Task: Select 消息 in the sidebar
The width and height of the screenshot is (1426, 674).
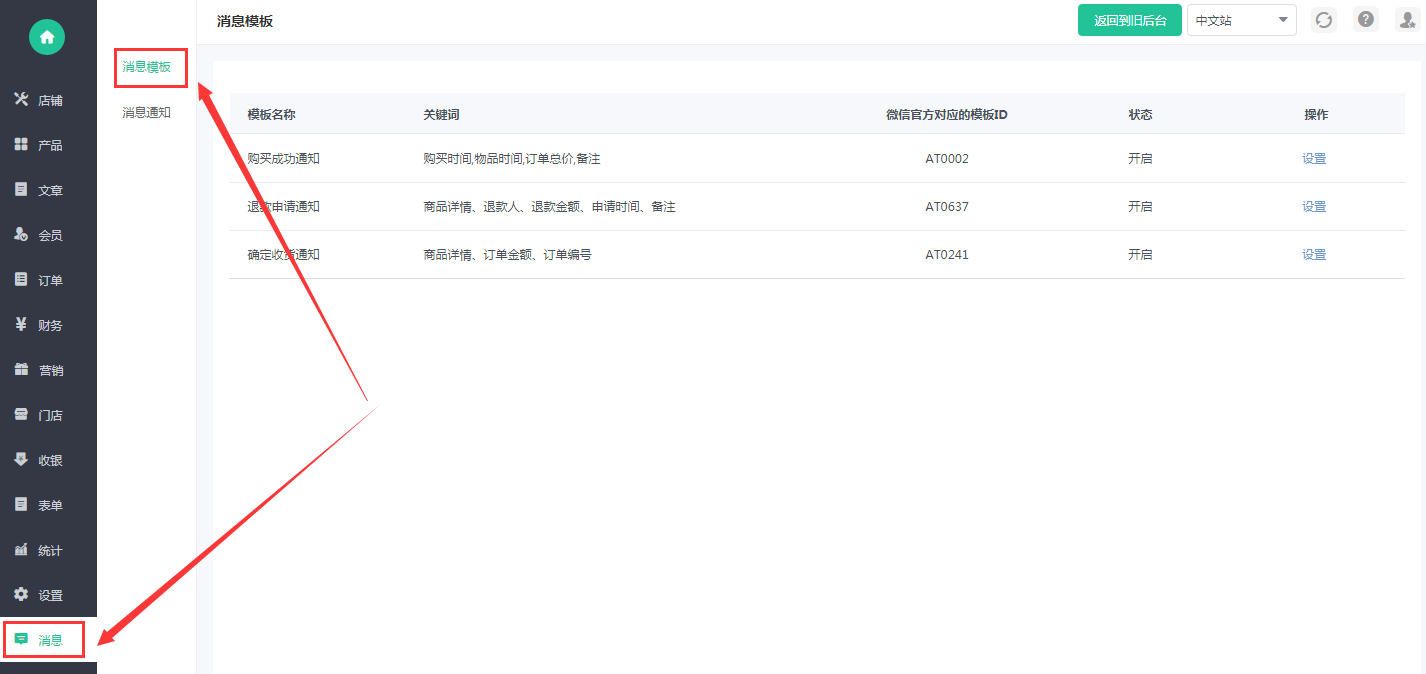Action: 48,640
